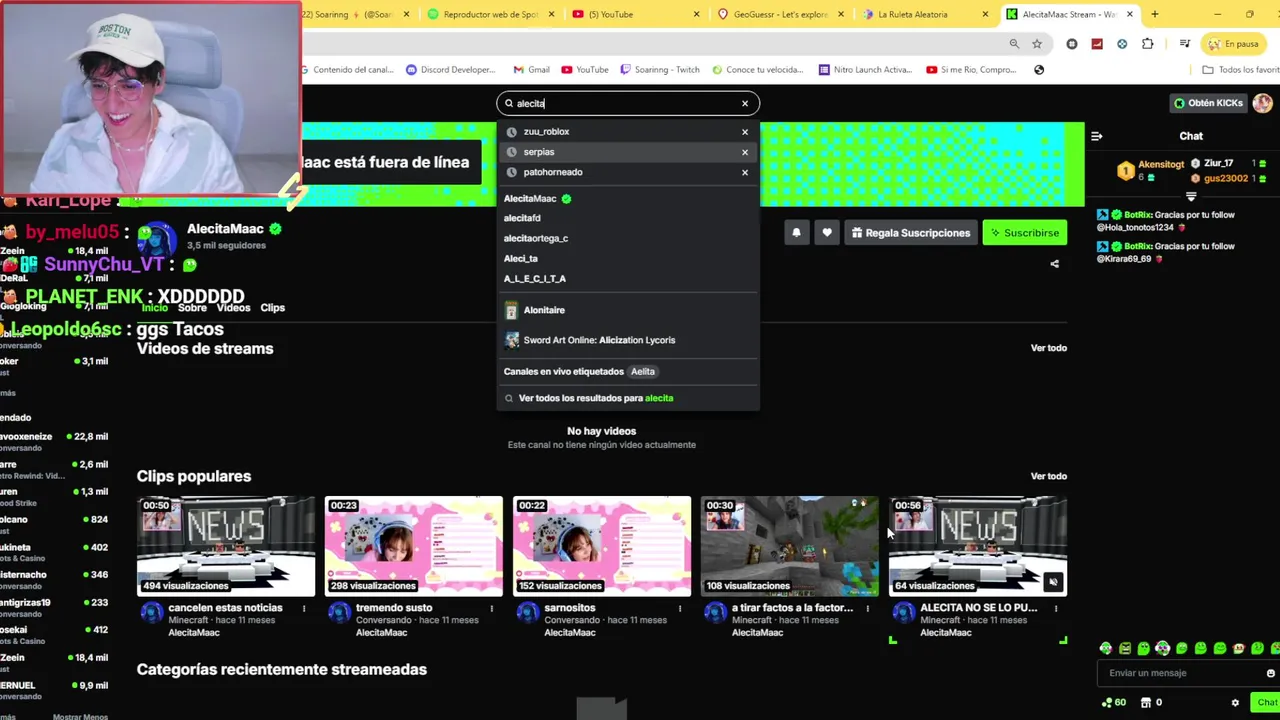Open clip thumbnail sarnositos
The image size is (1280, 720).
tap(602, 546)
